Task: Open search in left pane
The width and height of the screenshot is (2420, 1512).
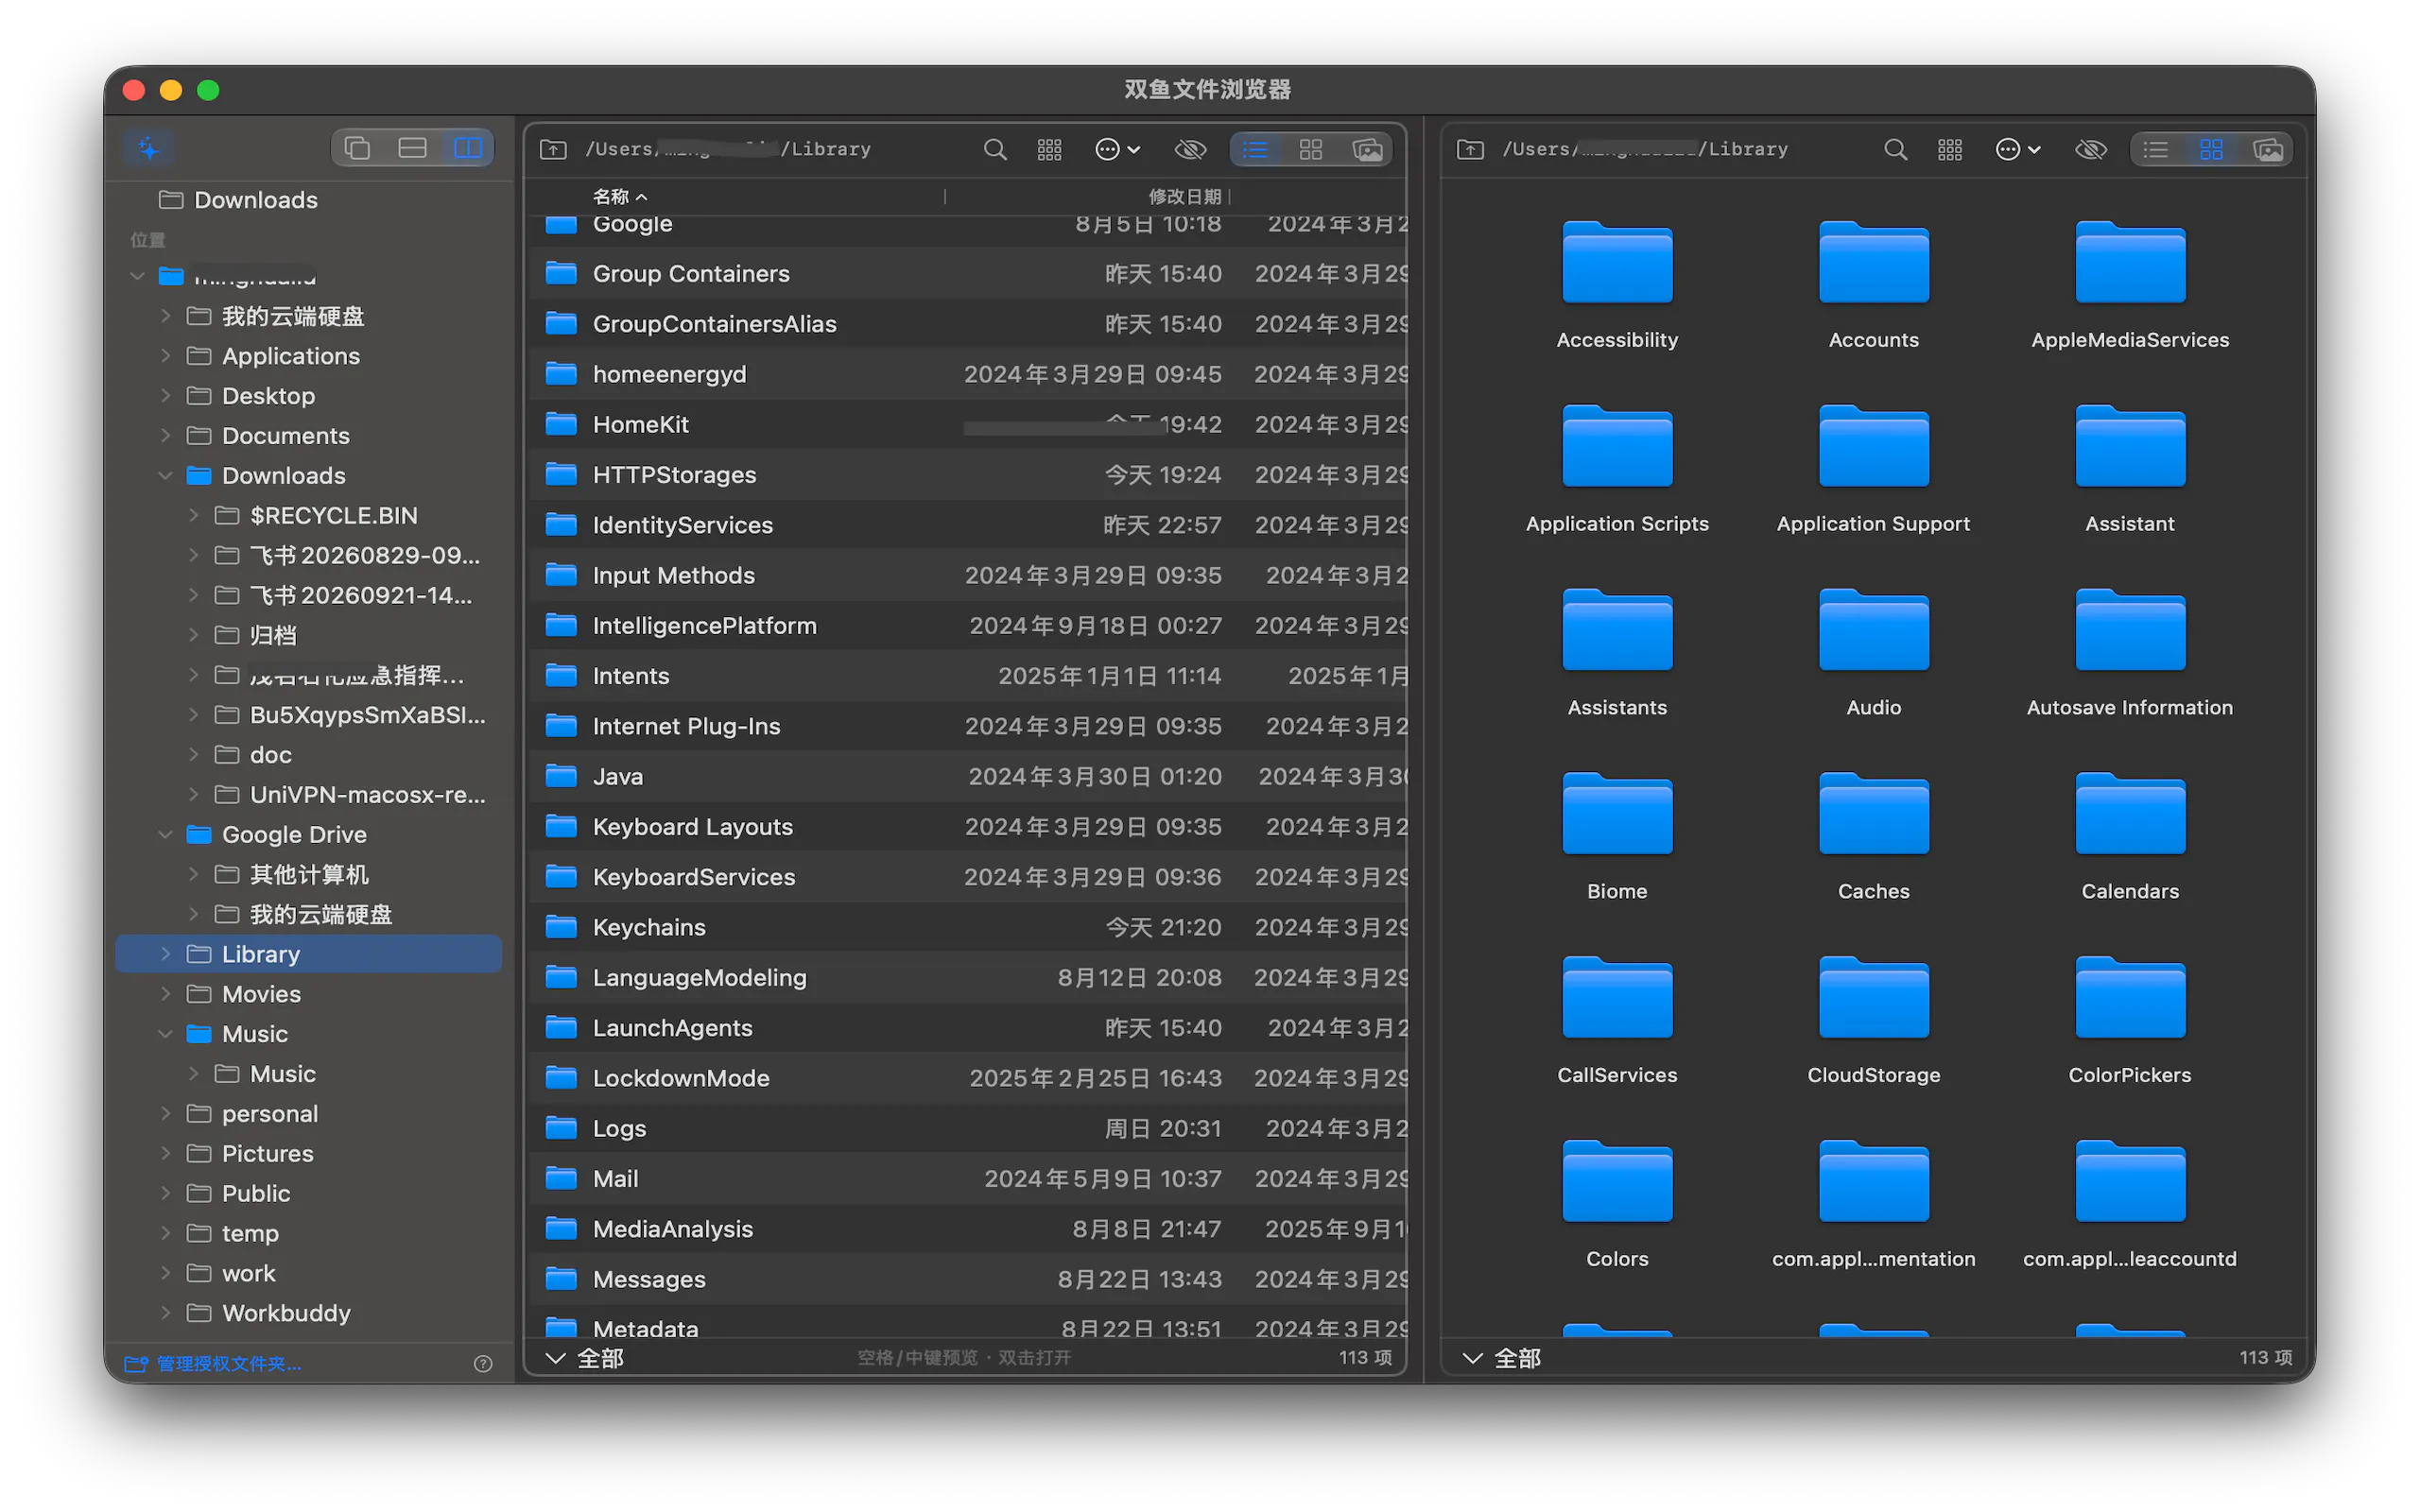Action: (995, 149)
